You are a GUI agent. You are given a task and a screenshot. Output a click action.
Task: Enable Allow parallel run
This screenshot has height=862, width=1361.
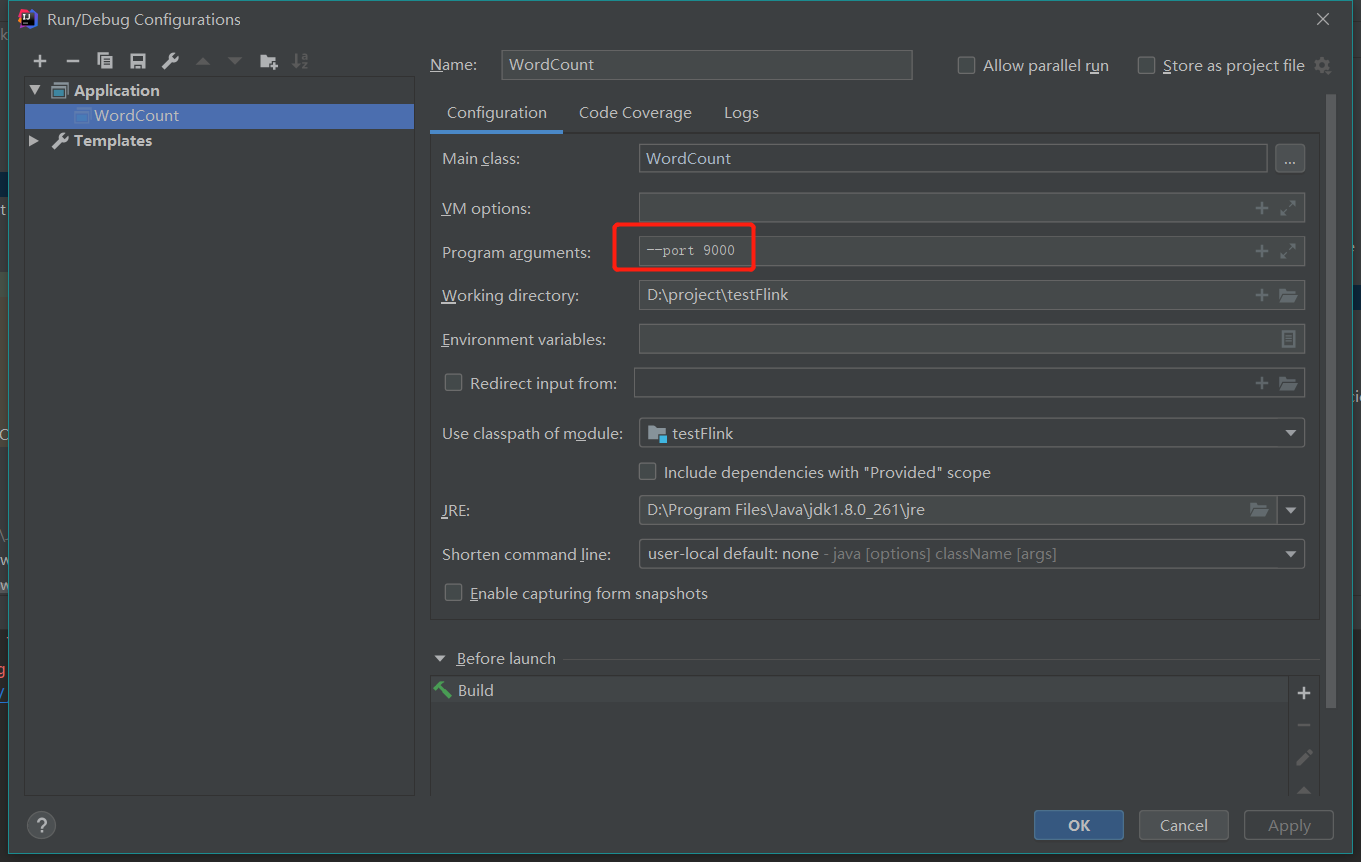[x=966, y=65]
